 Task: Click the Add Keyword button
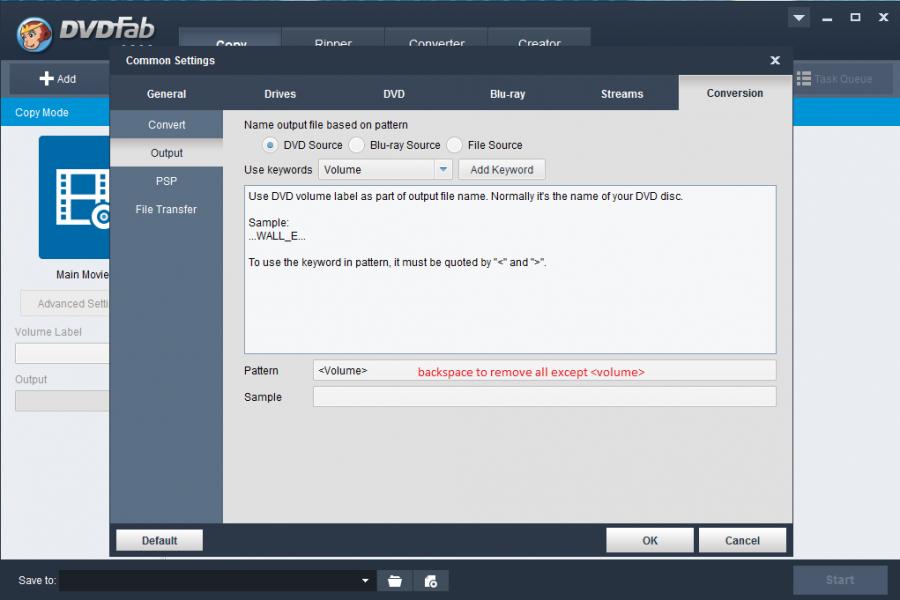tap(502, 170)
